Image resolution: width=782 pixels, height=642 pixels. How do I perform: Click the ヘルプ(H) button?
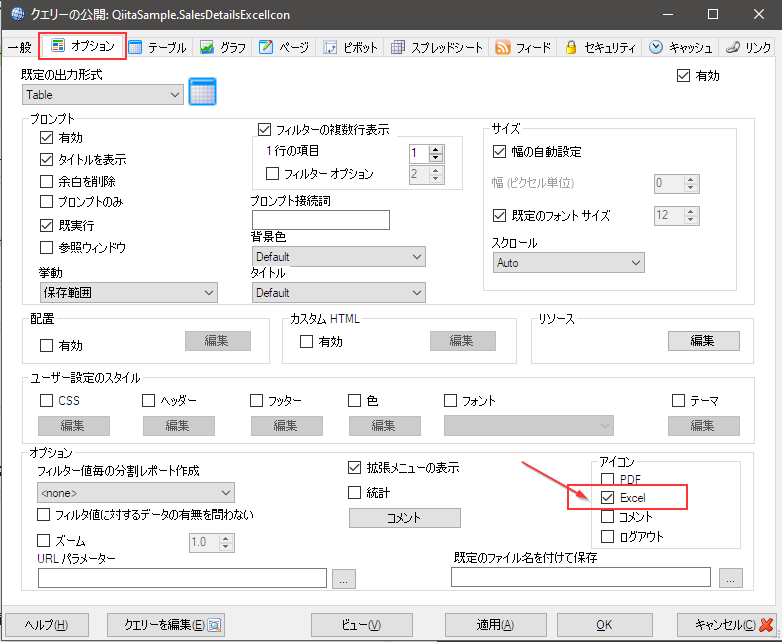[46, 625]
